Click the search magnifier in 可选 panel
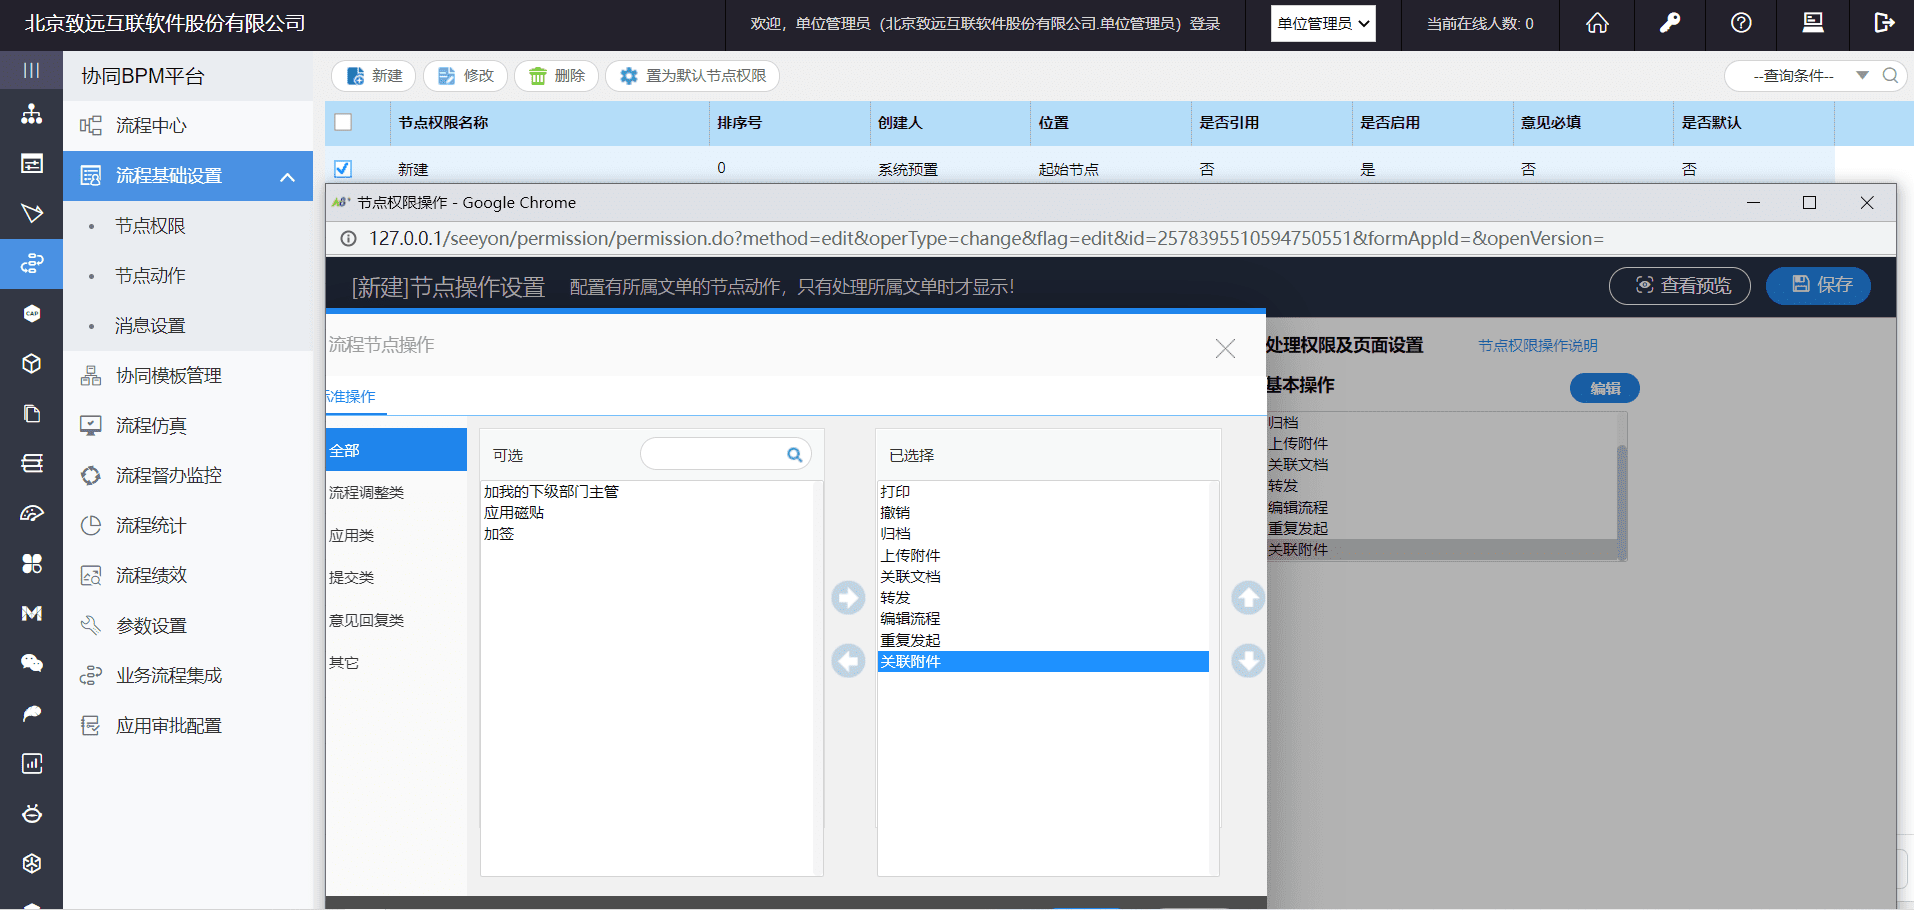1914x910 pixels. pyautogui.click(x=795, y=455)
